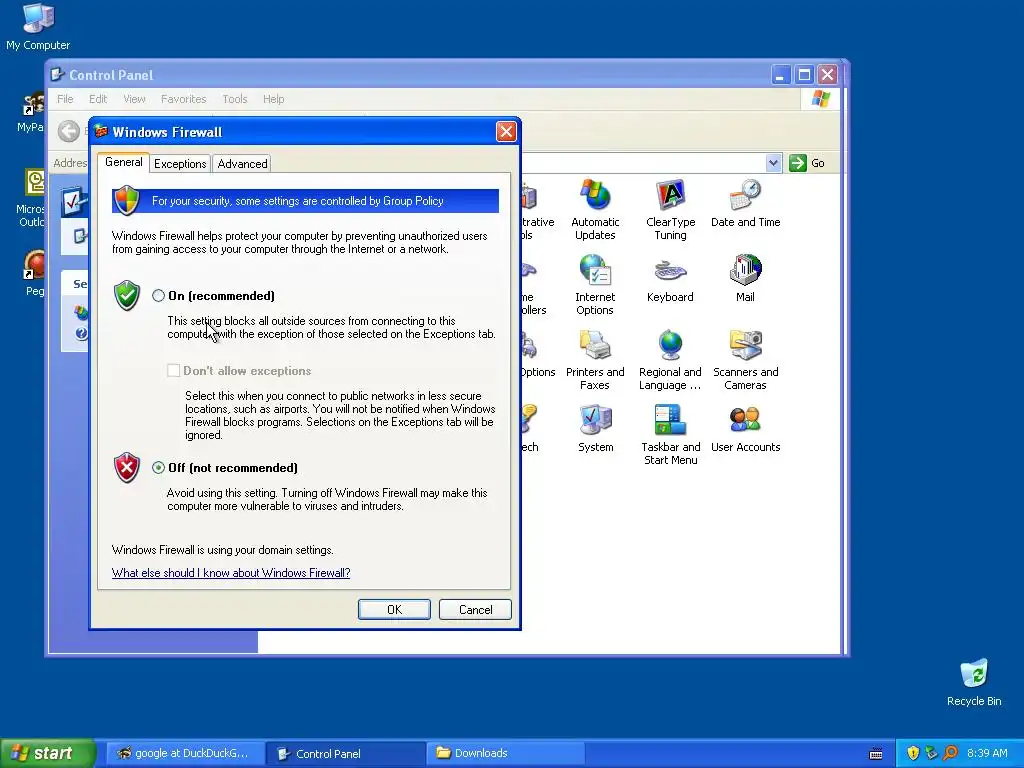Open Tools menu in Control Panel
1024x768 pixels.
(x=234, y=99)
